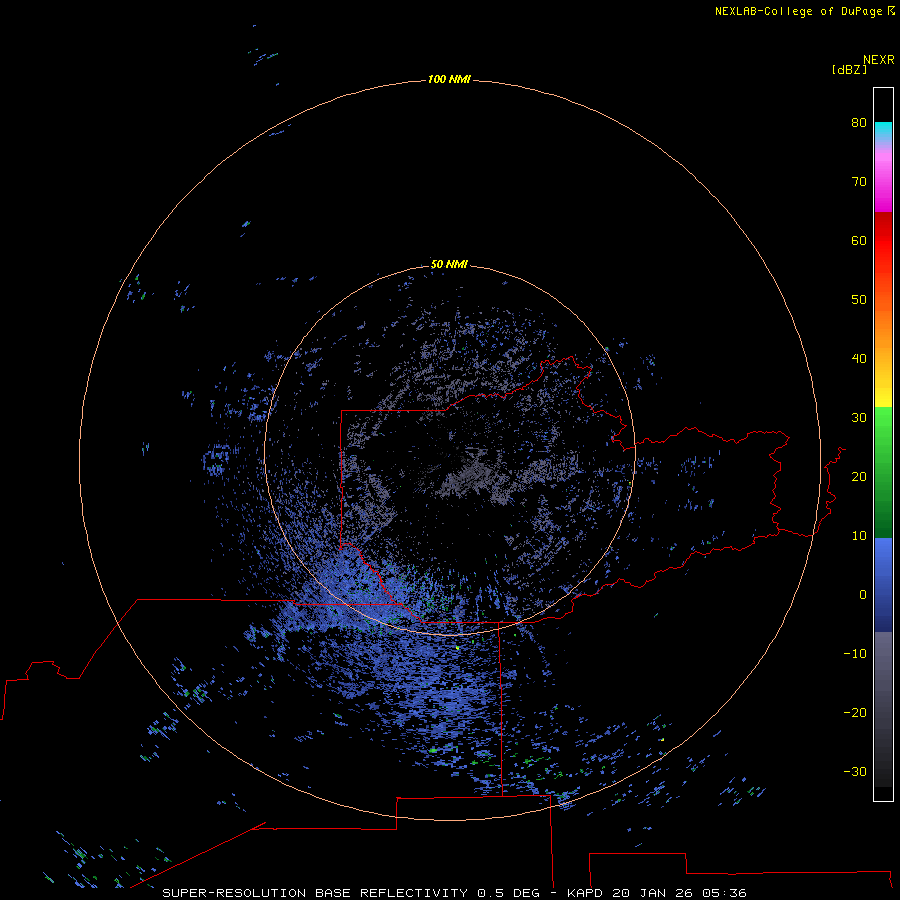Click the NEXR label above the color scale
The image size is (900, 900).
pos(879,60)
